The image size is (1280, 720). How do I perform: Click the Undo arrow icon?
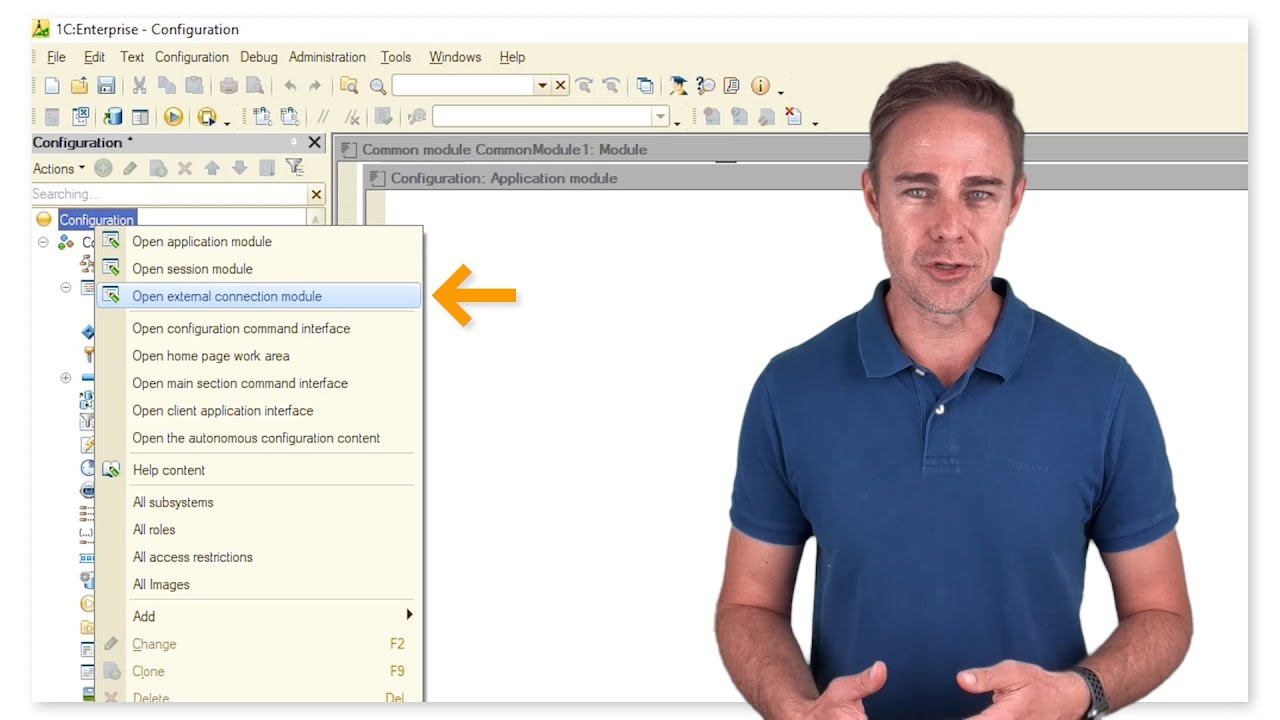click(x=290, y=86)
